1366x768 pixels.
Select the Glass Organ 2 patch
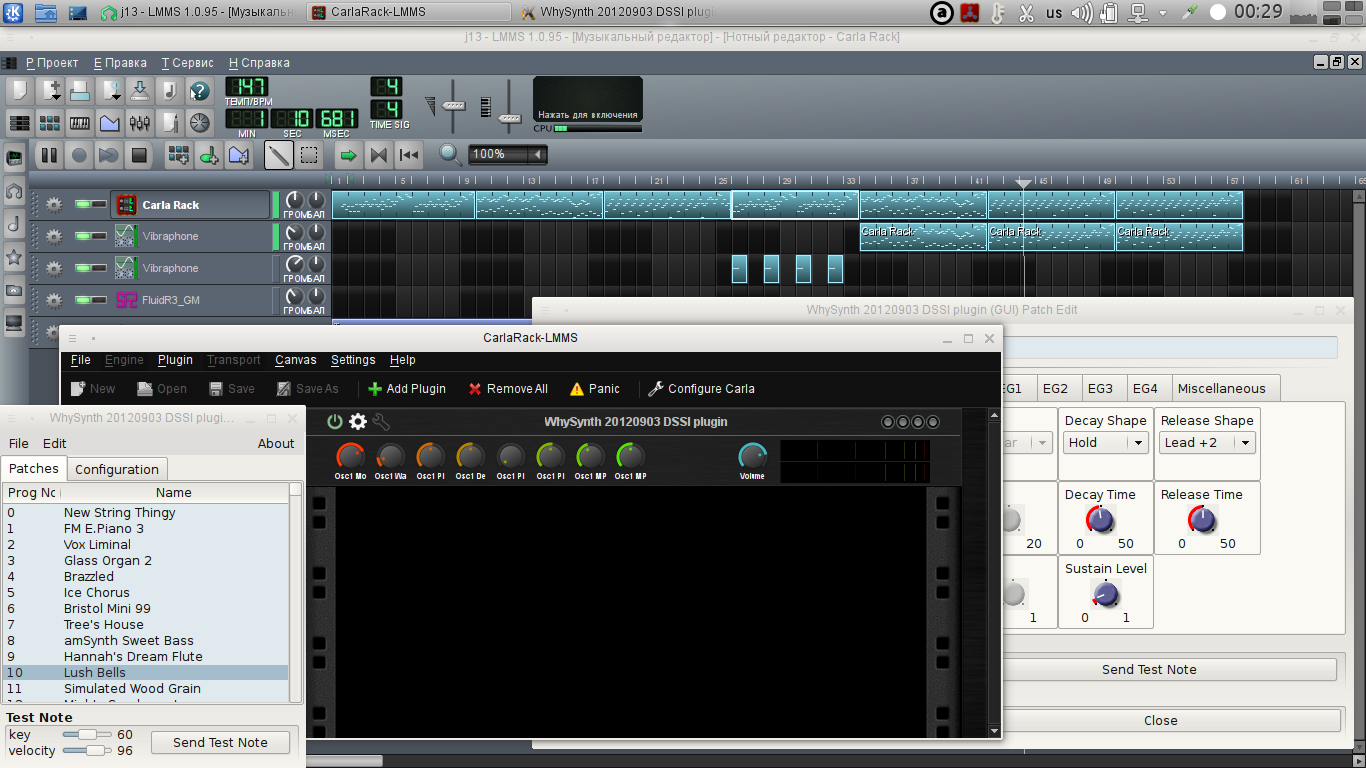coord(145,561)
